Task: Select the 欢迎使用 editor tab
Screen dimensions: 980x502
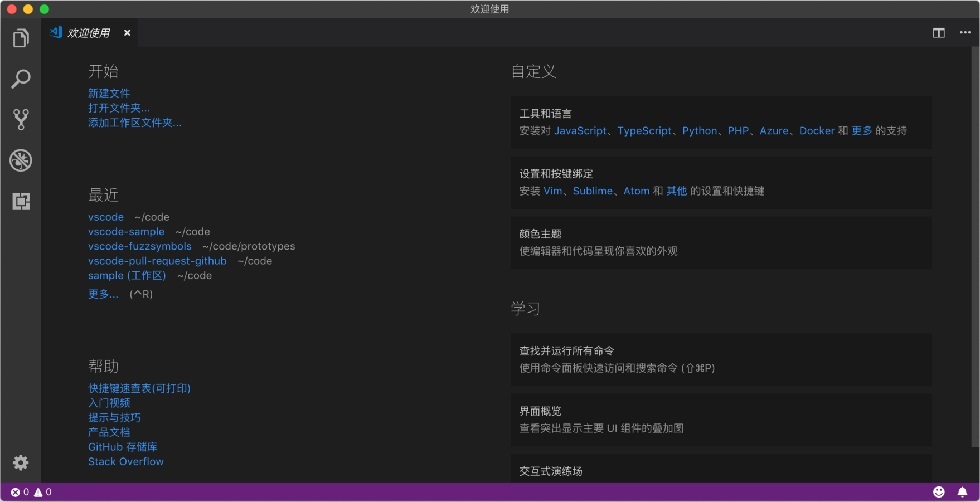Action: coord(89,33)
